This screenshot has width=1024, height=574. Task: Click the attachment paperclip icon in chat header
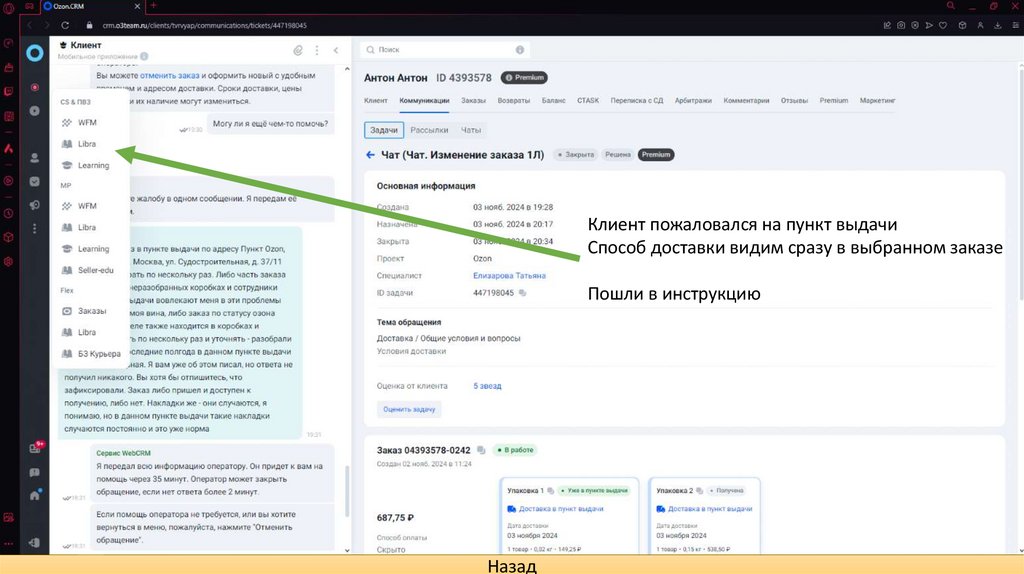298,50
